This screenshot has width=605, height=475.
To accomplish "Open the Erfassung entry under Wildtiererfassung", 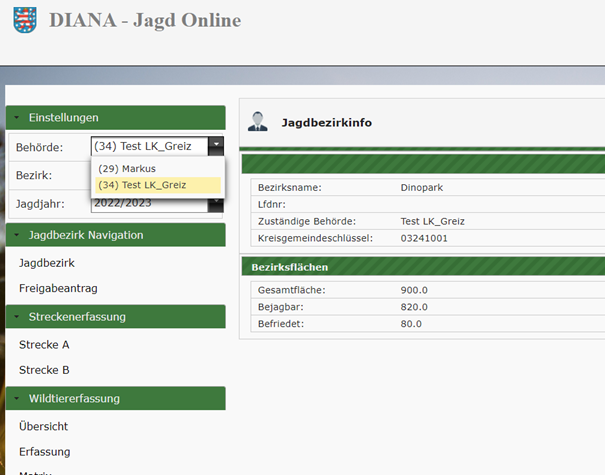I will (x=45, y=452).
